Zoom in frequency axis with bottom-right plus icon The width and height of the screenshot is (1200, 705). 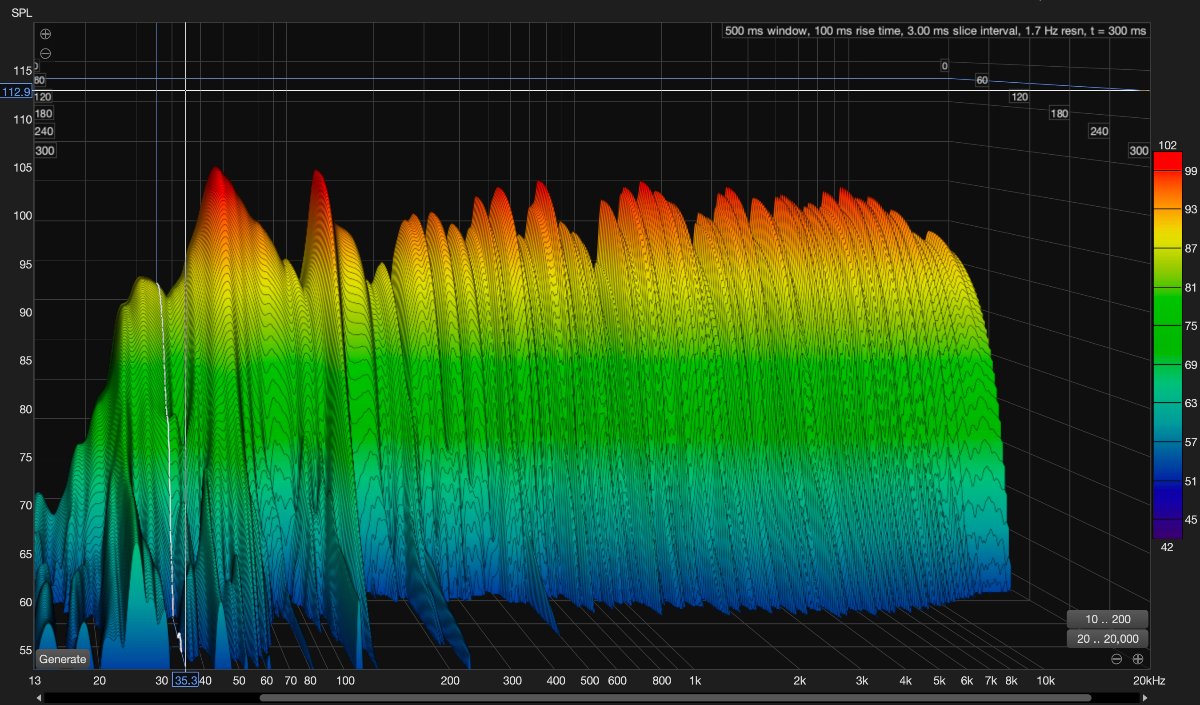point(1138,659)
